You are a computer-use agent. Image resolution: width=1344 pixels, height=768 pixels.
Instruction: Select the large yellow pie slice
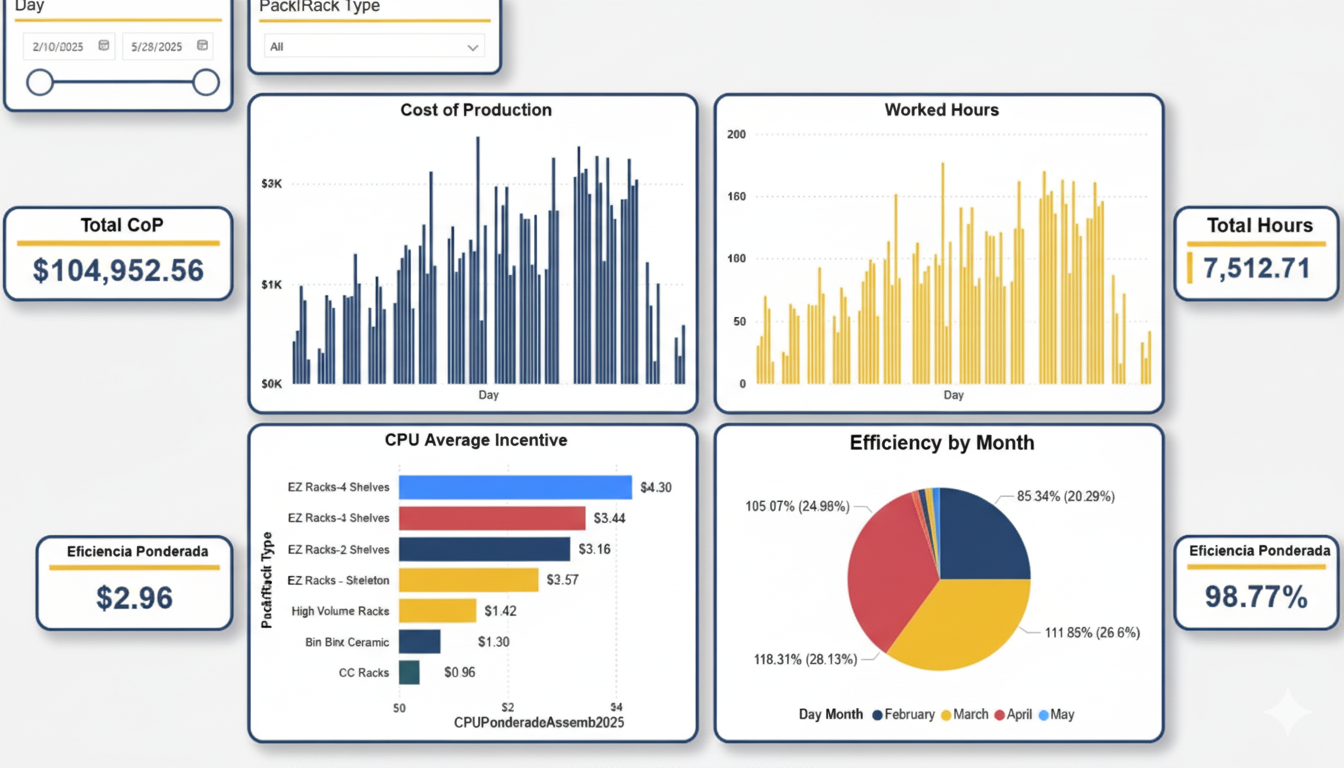[x=960, y=620]
